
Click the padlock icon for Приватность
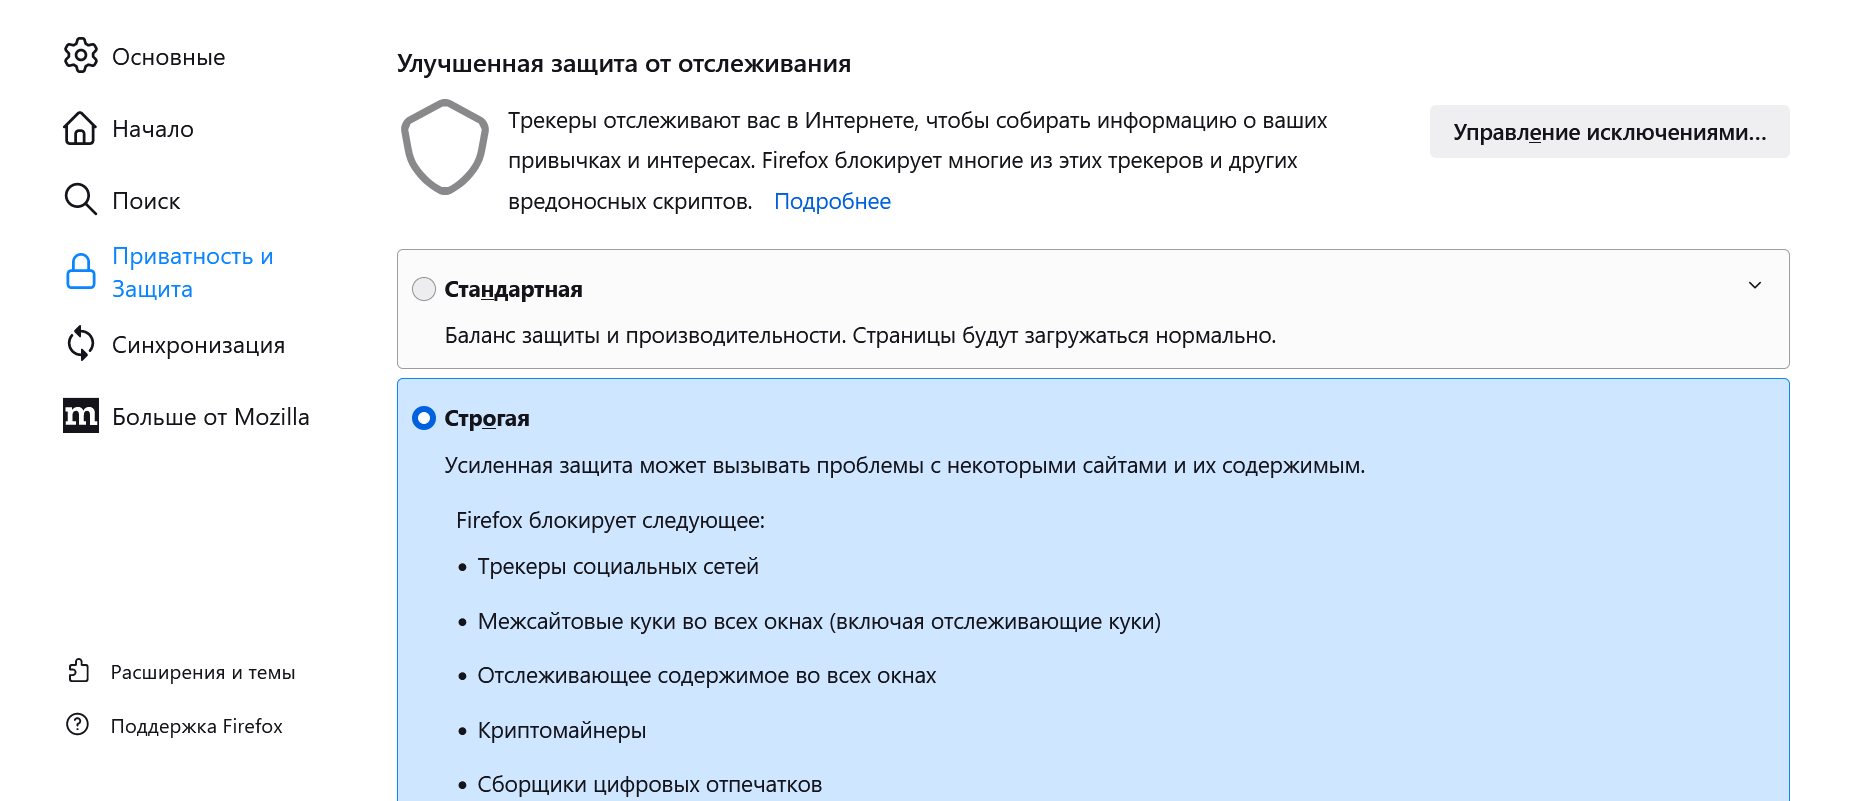(81, 272)
